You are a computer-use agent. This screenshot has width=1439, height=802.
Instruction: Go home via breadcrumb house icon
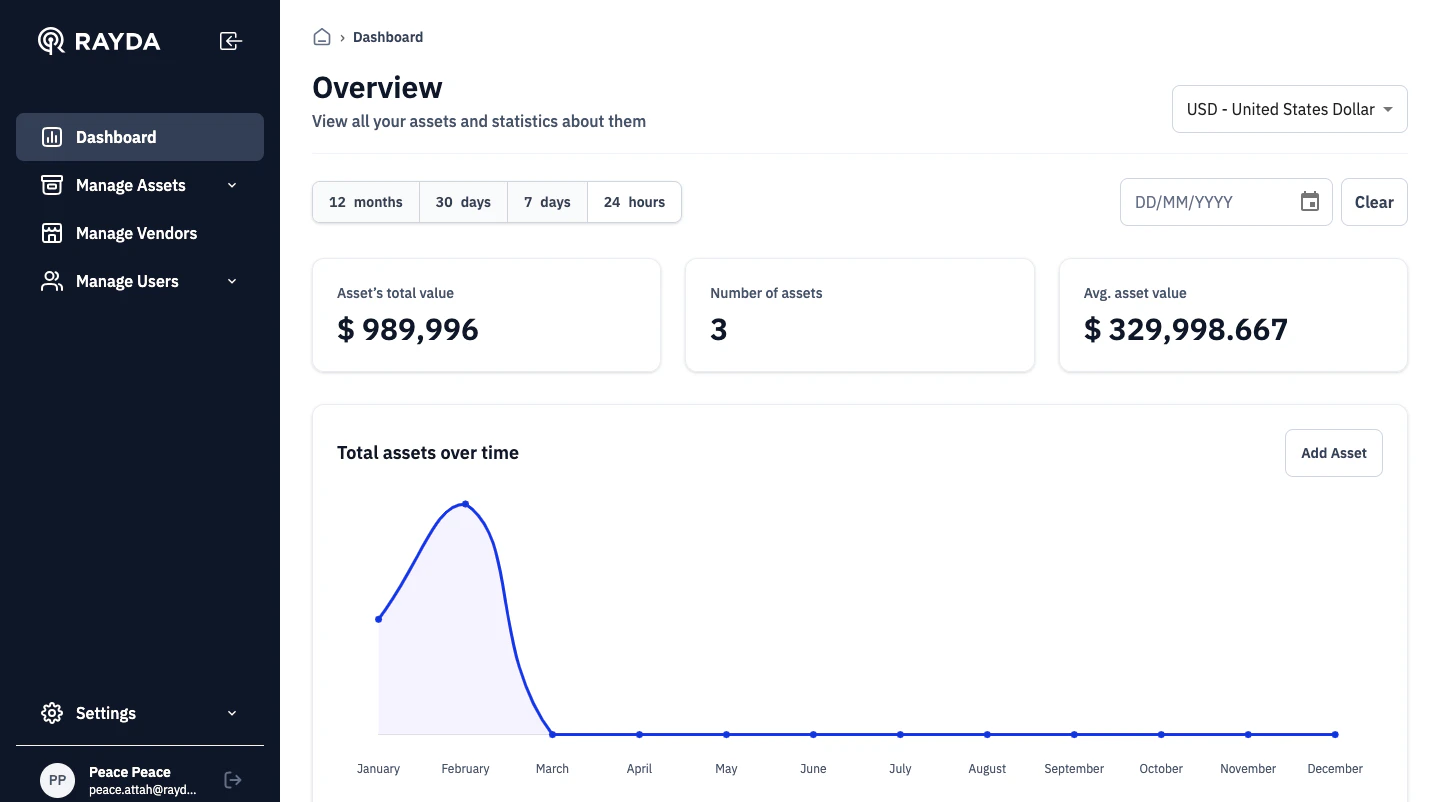tap(322, 37)
